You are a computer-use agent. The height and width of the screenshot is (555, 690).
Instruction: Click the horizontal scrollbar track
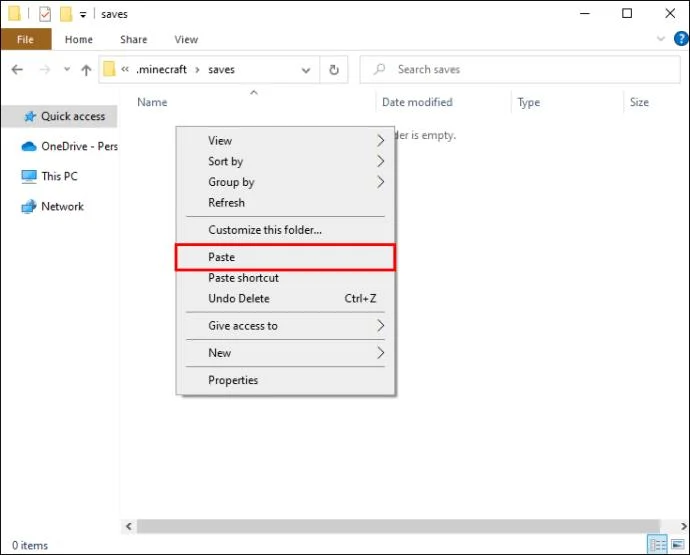(398, 526)
